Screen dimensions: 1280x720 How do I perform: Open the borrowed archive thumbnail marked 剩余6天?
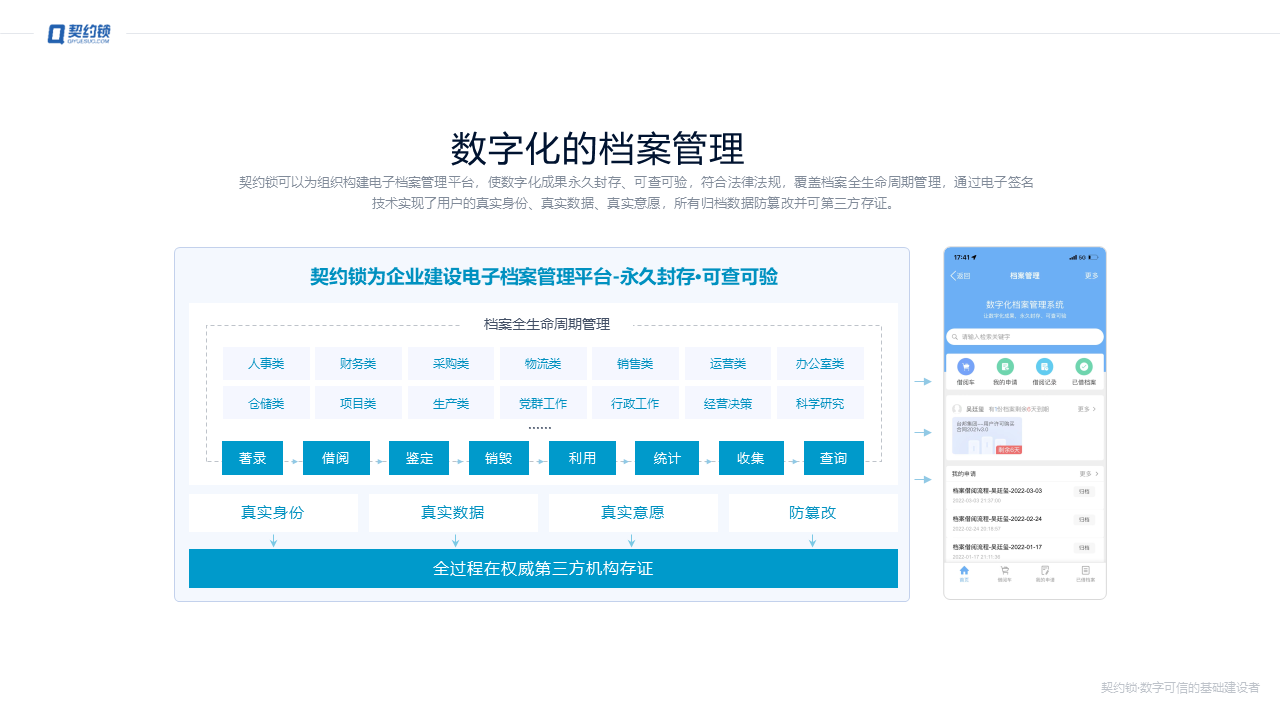[x=987, y=436]
